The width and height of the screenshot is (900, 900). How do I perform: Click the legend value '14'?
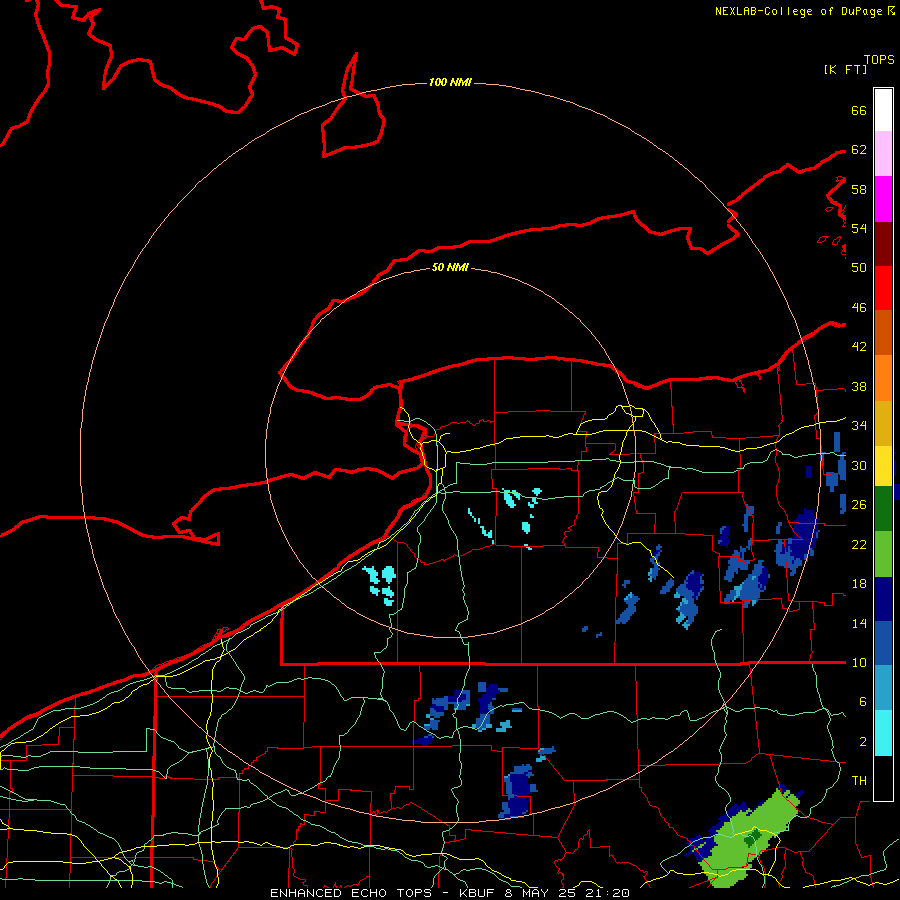tap(859, 623)
